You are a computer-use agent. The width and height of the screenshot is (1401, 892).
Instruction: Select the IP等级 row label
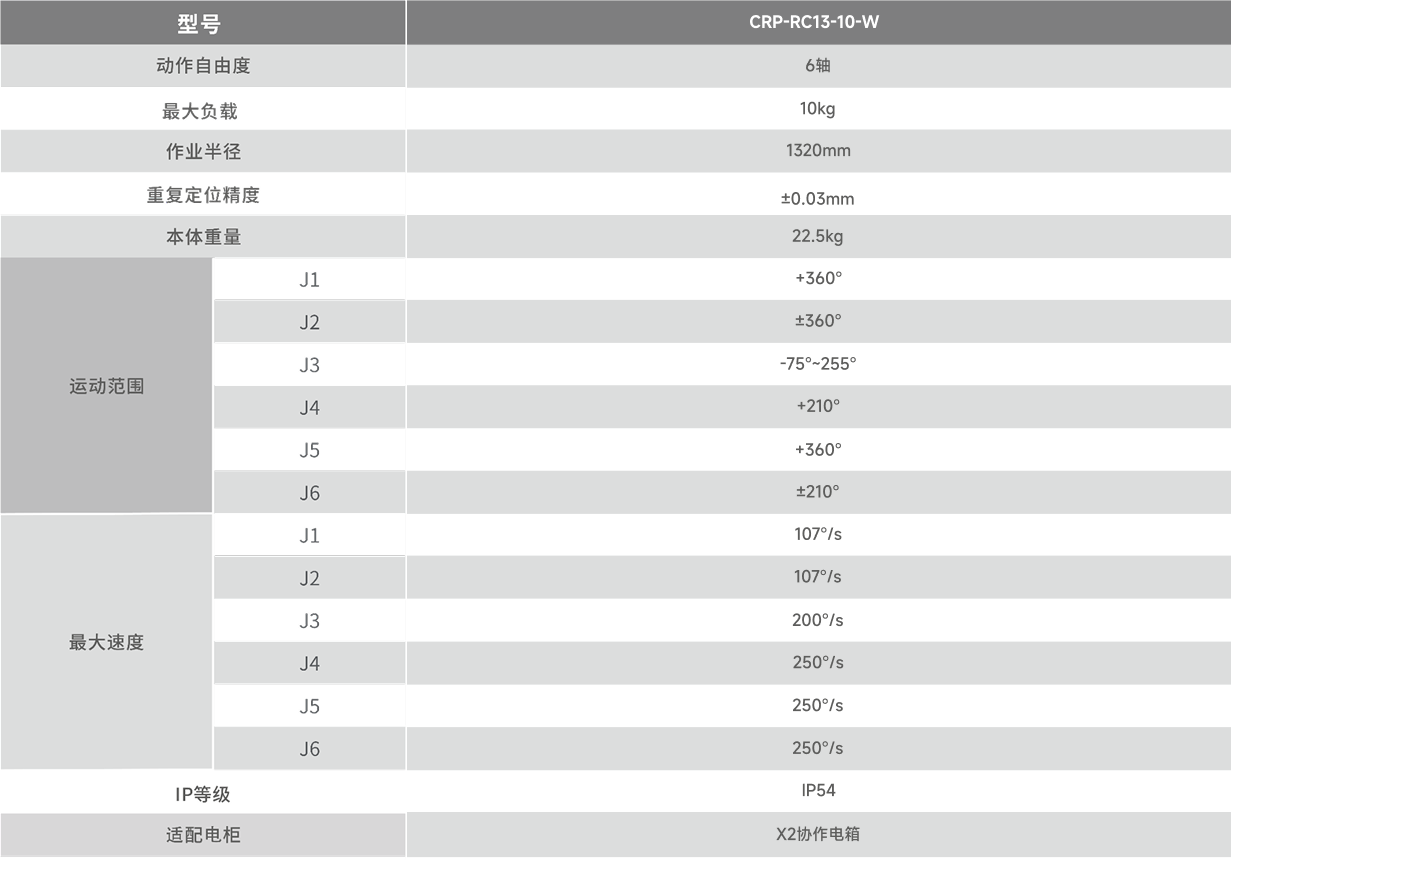coord(203,794)
